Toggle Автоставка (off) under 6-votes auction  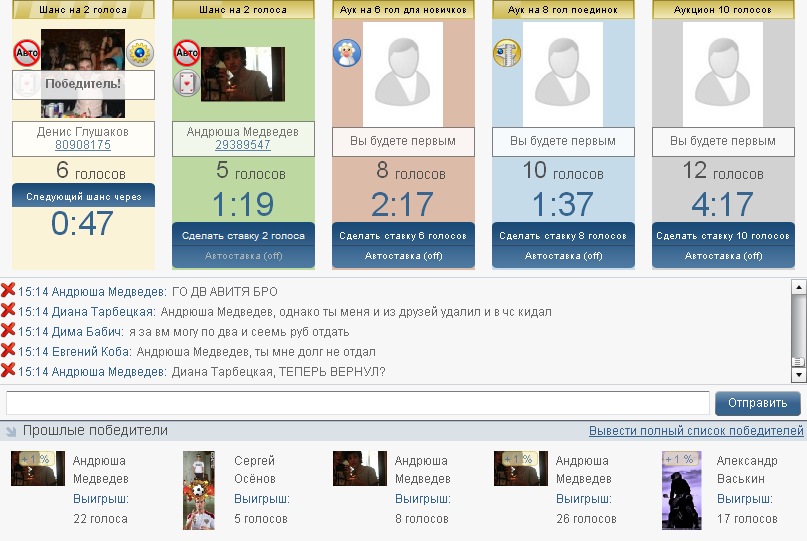tap(404, 256)
